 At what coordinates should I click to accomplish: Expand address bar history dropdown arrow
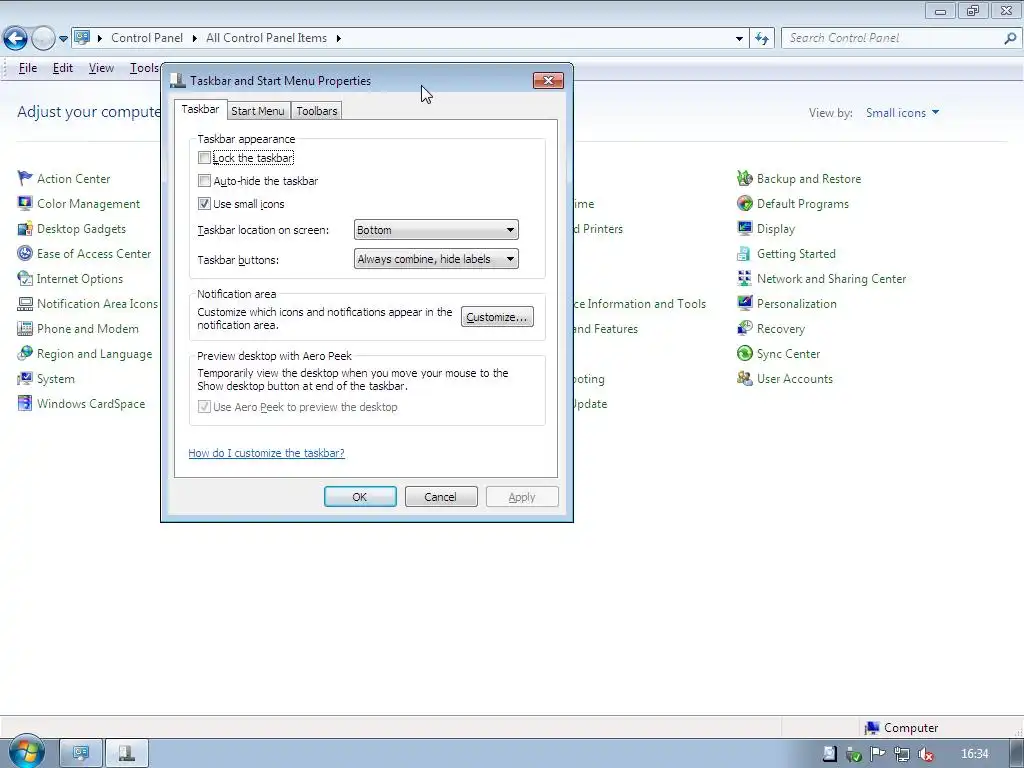[x=739, y=39]
